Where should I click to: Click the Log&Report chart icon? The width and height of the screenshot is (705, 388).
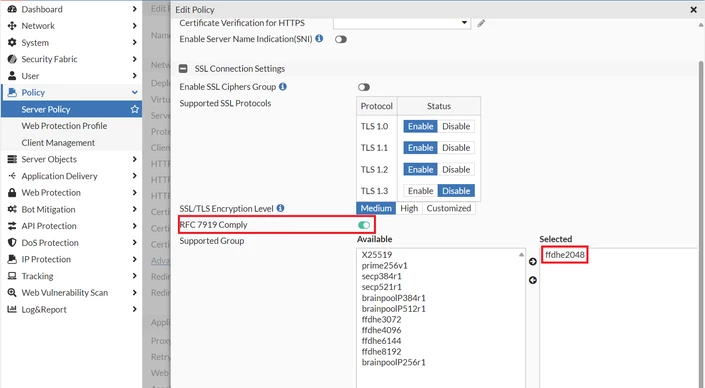click(x=12, y=309)
